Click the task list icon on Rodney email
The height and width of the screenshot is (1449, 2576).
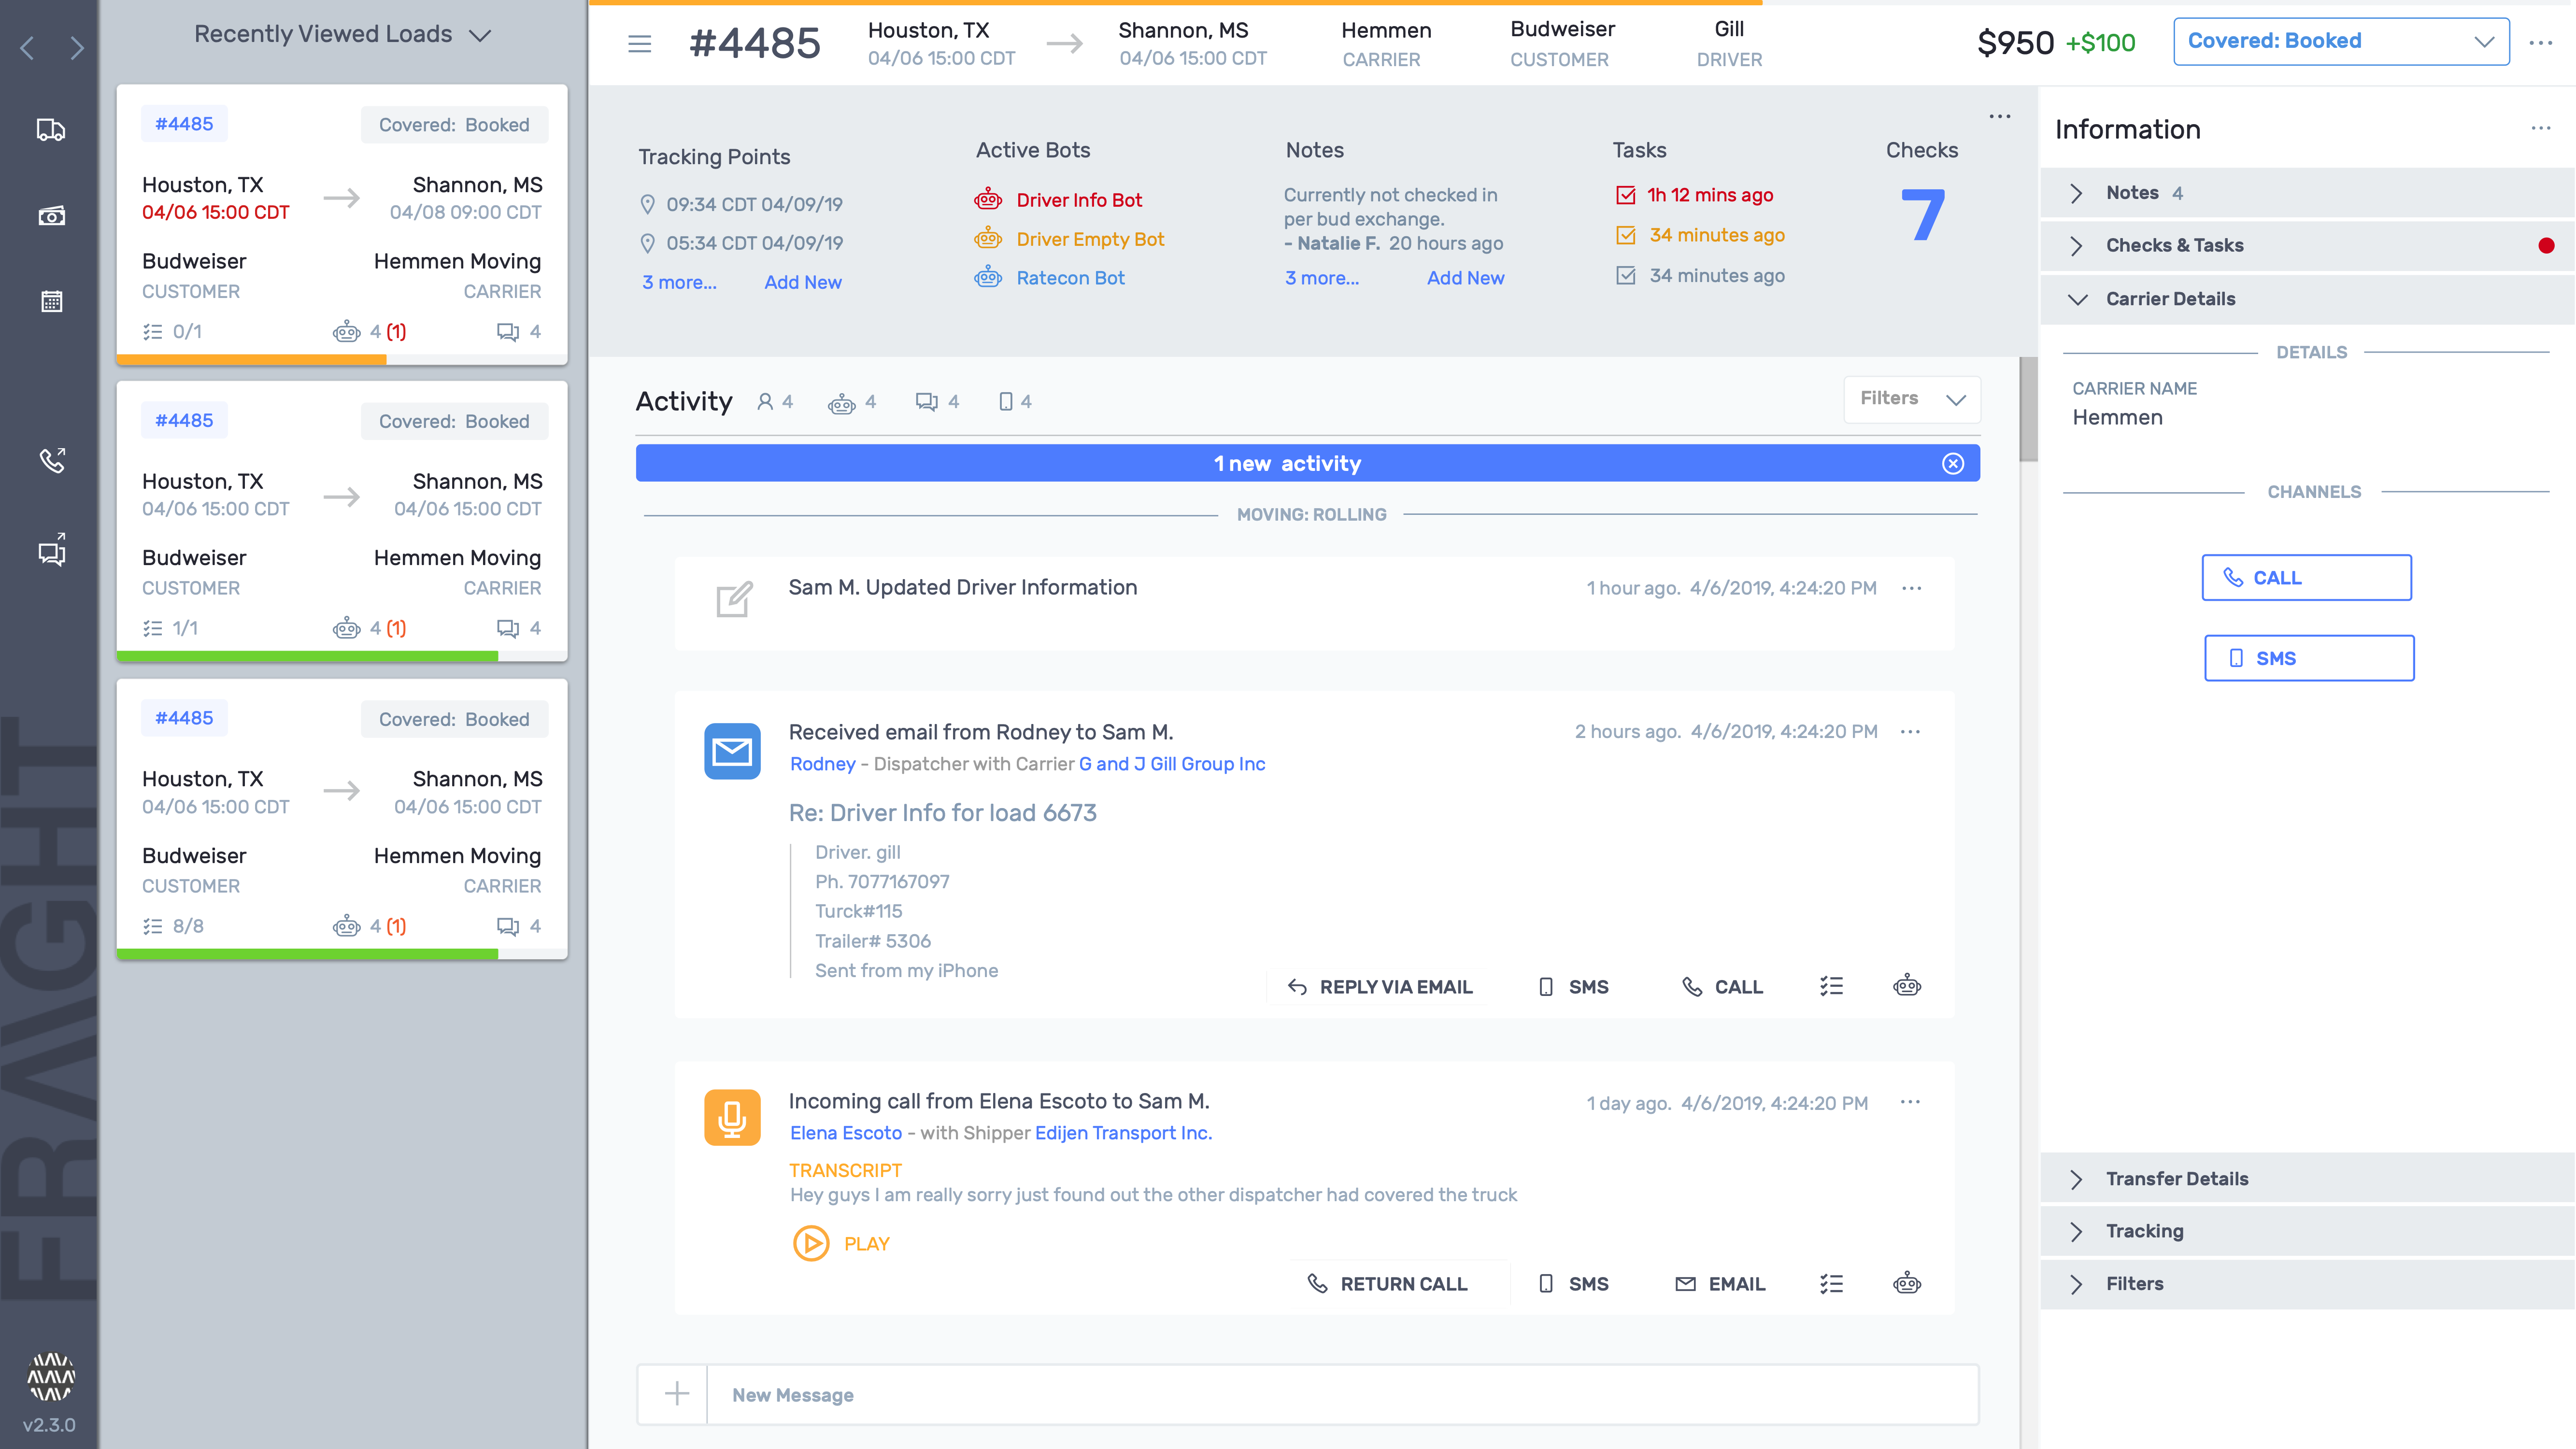[1832, 987]
